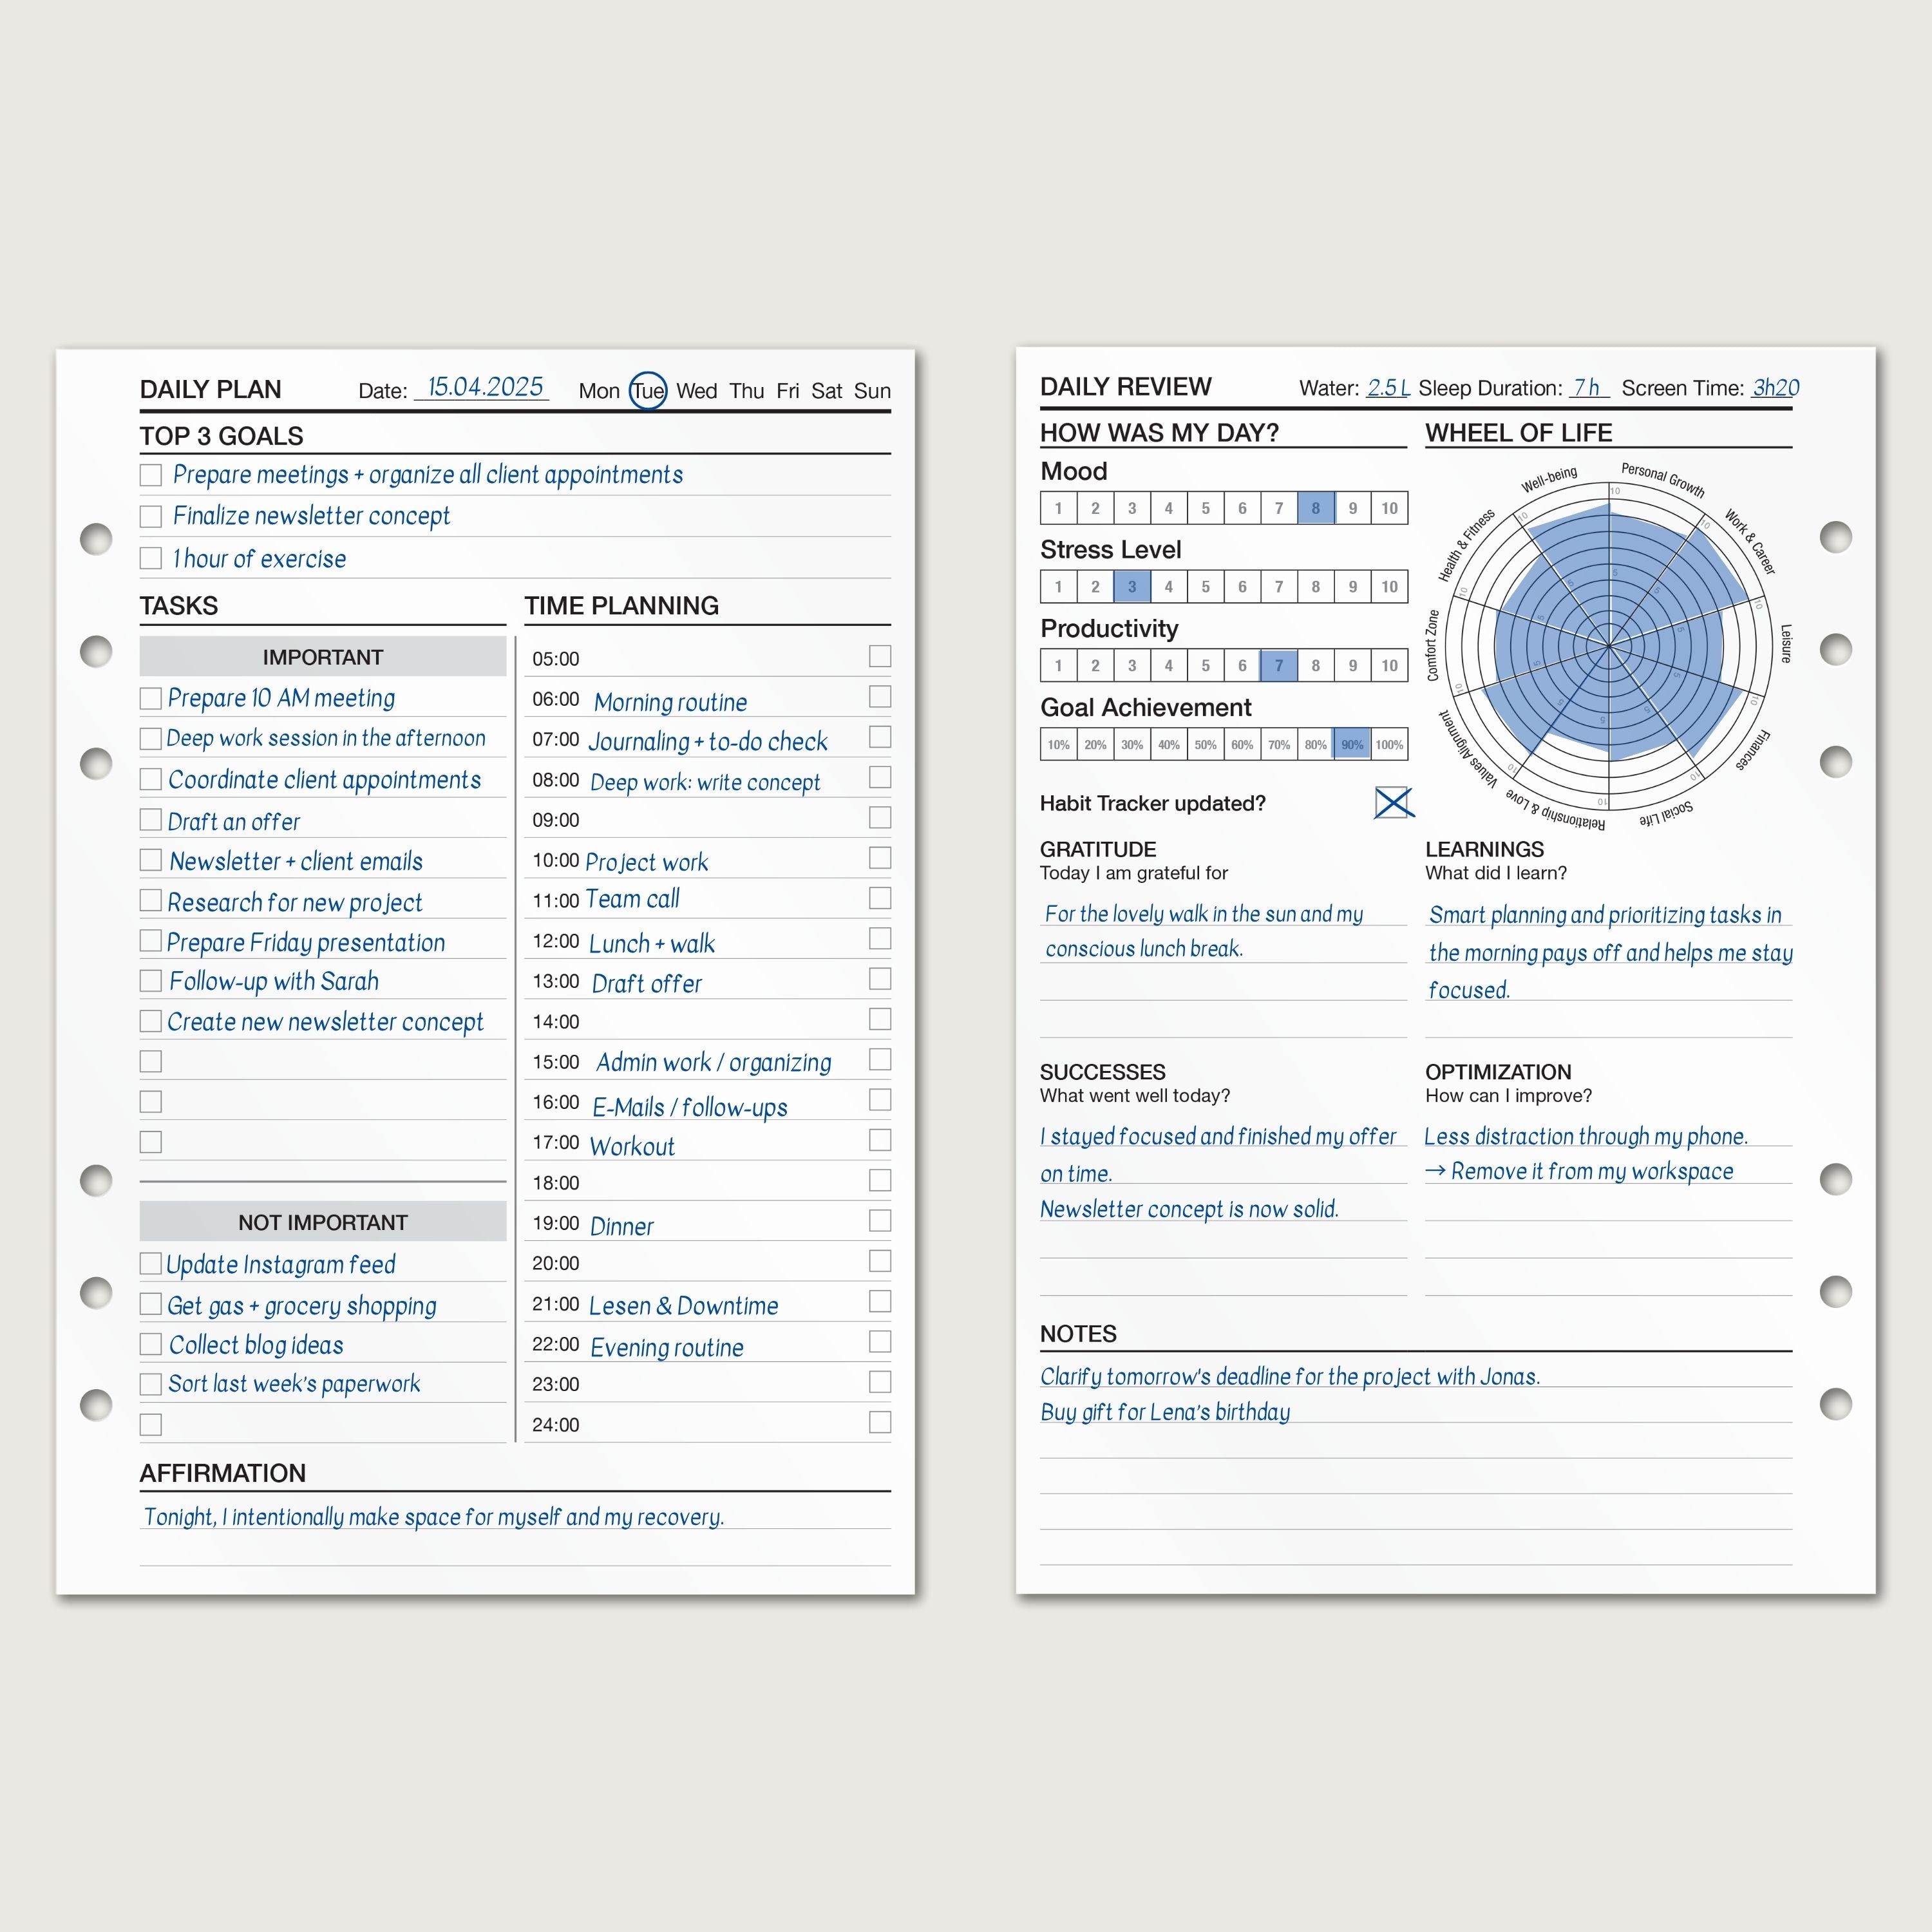
Task: Tick the checkbox for 06:00 Morning routine
Action: (880, 697)
